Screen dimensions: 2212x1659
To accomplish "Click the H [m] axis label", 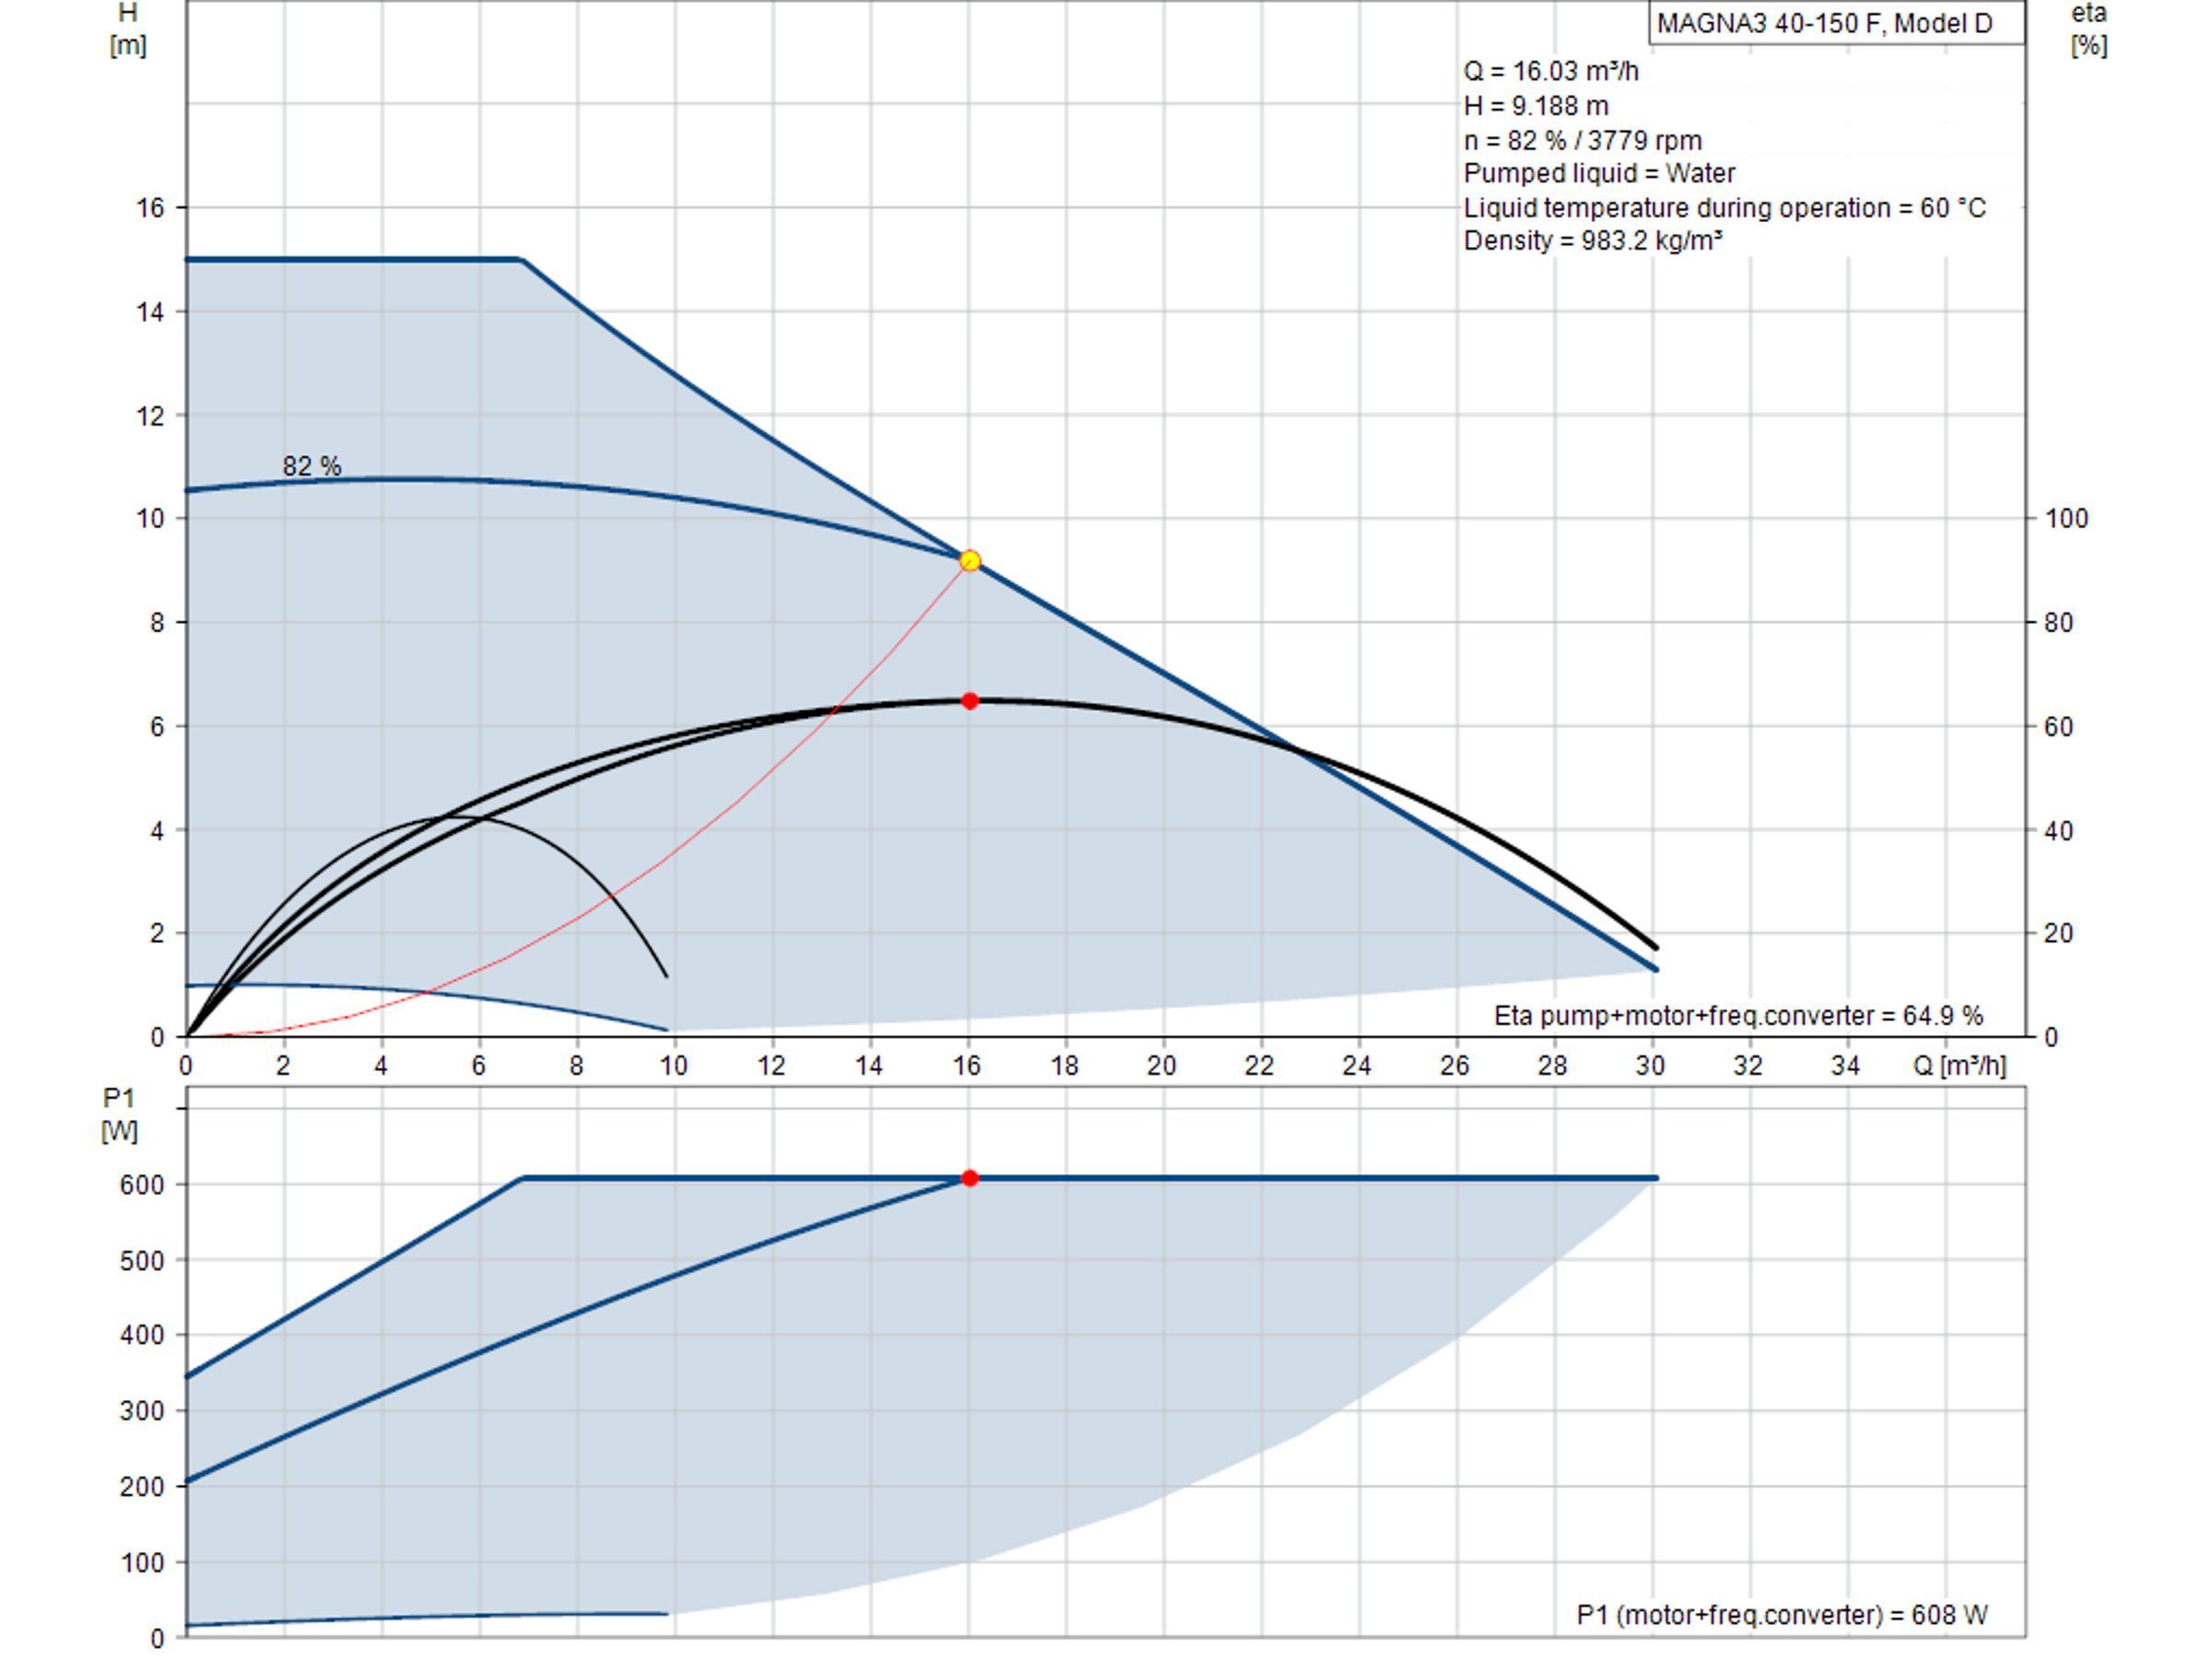I will pyautogui.click(x=128, y=29).
